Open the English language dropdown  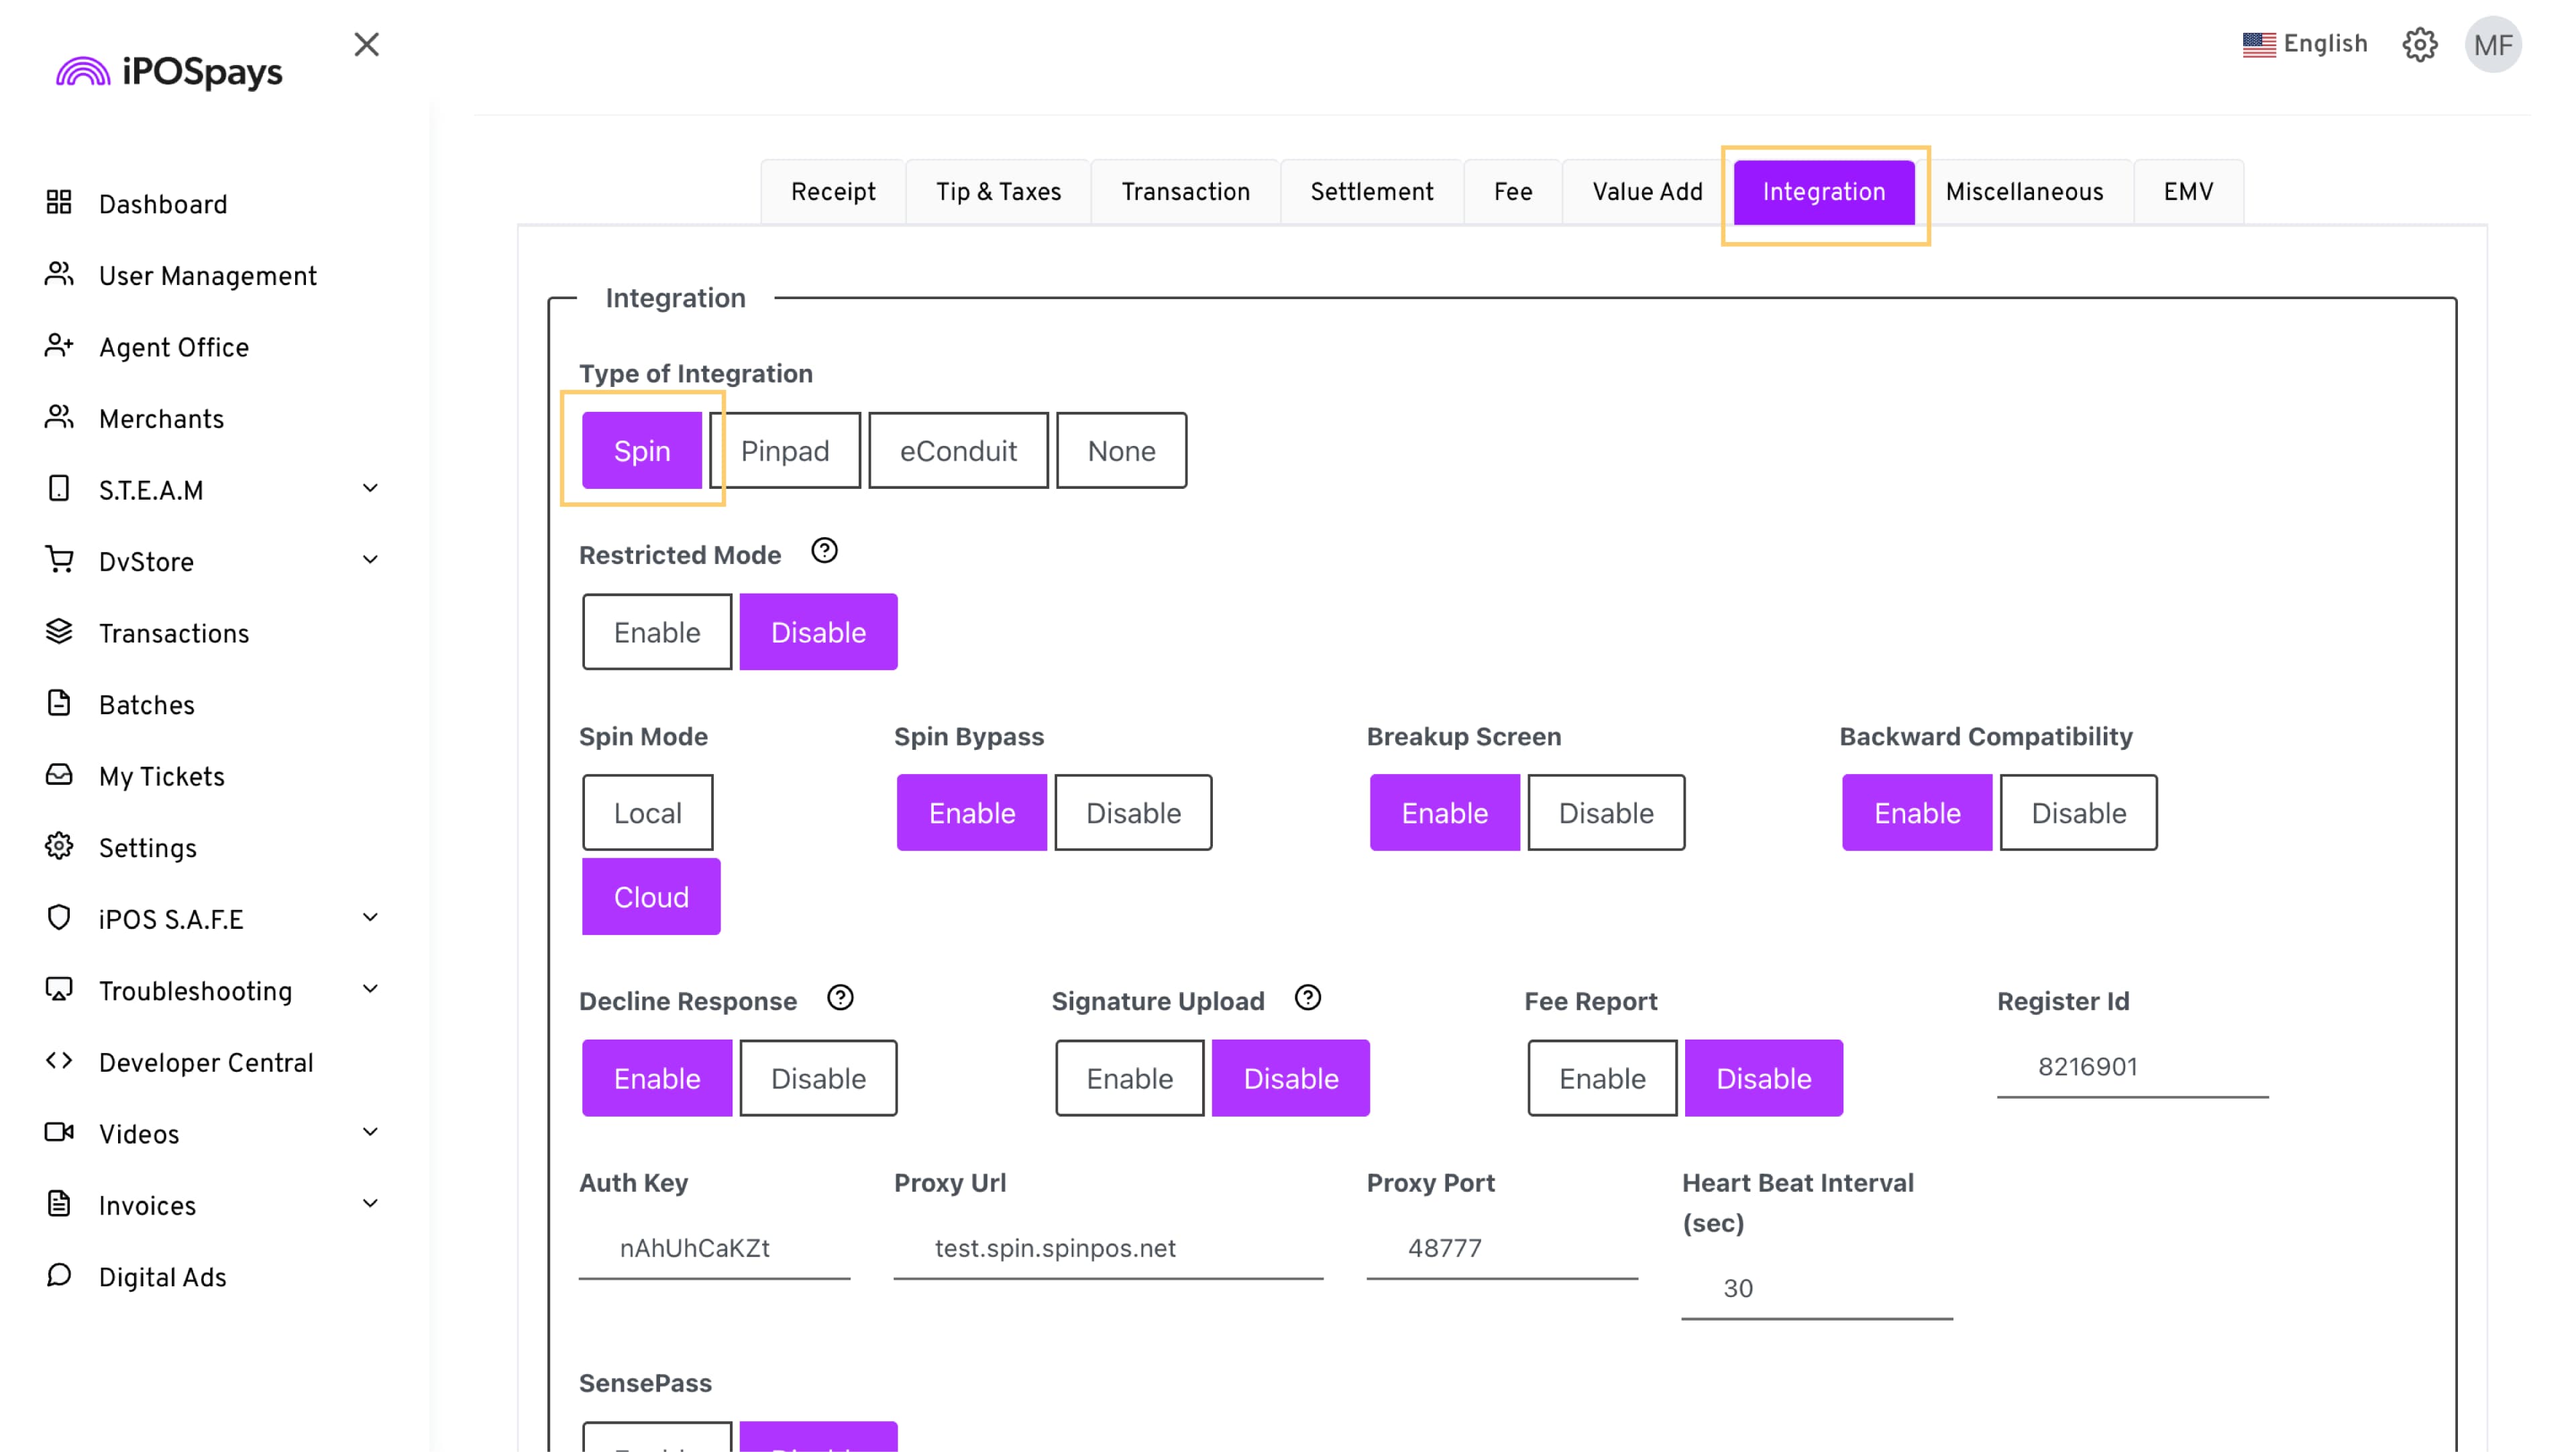(x=2305, y=44)
